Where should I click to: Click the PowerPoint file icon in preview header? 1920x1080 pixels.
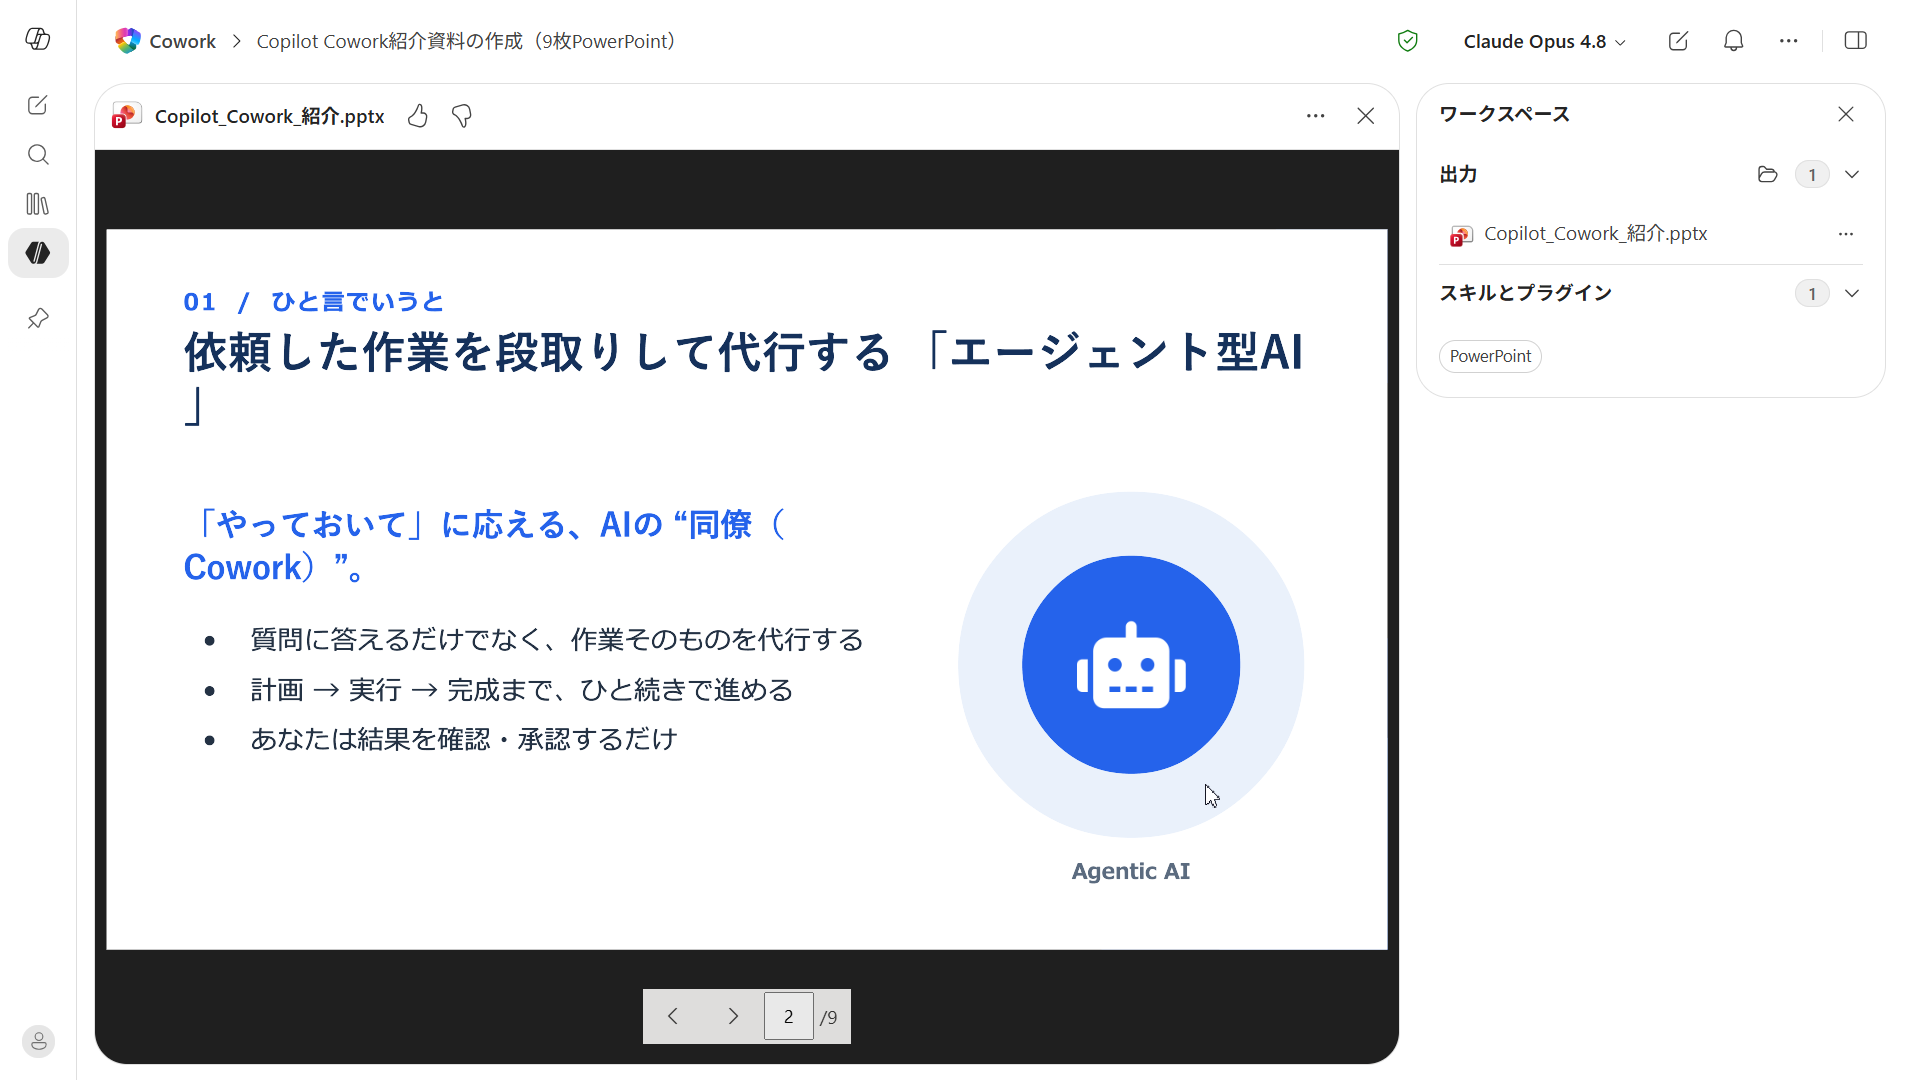coord(127,116)
